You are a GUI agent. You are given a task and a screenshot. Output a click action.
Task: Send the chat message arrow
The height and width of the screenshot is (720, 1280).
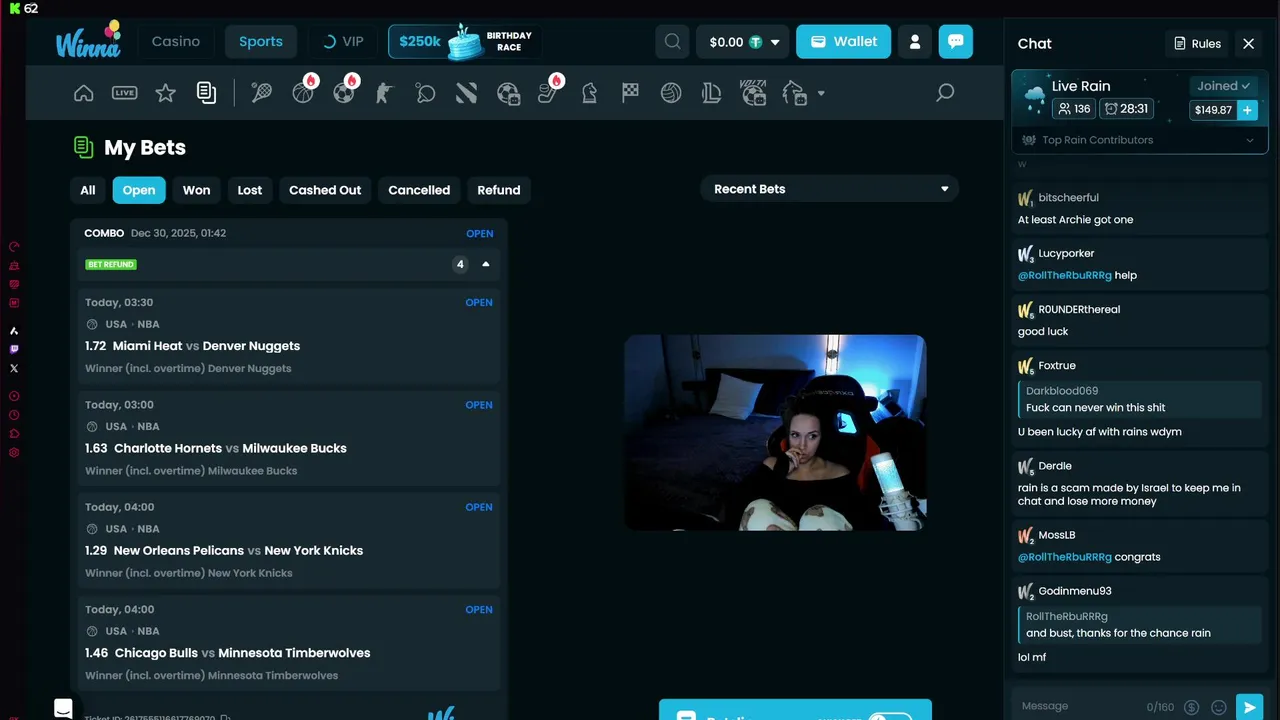(x=1250, y=707)
